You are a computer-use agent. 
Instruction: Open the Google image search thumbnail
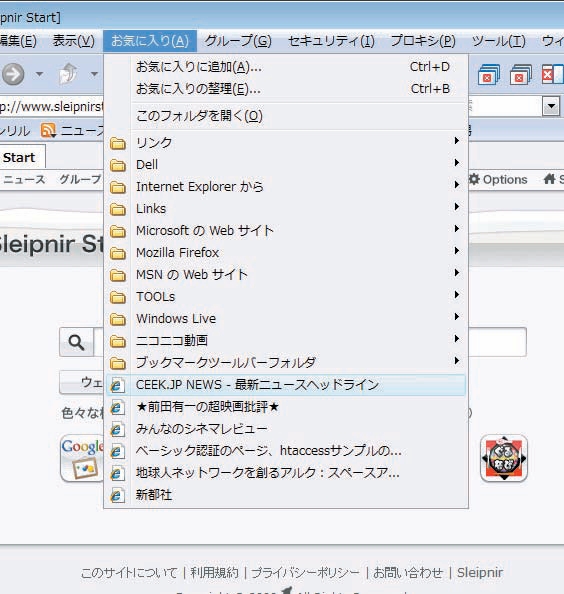(x=82, y=458)
